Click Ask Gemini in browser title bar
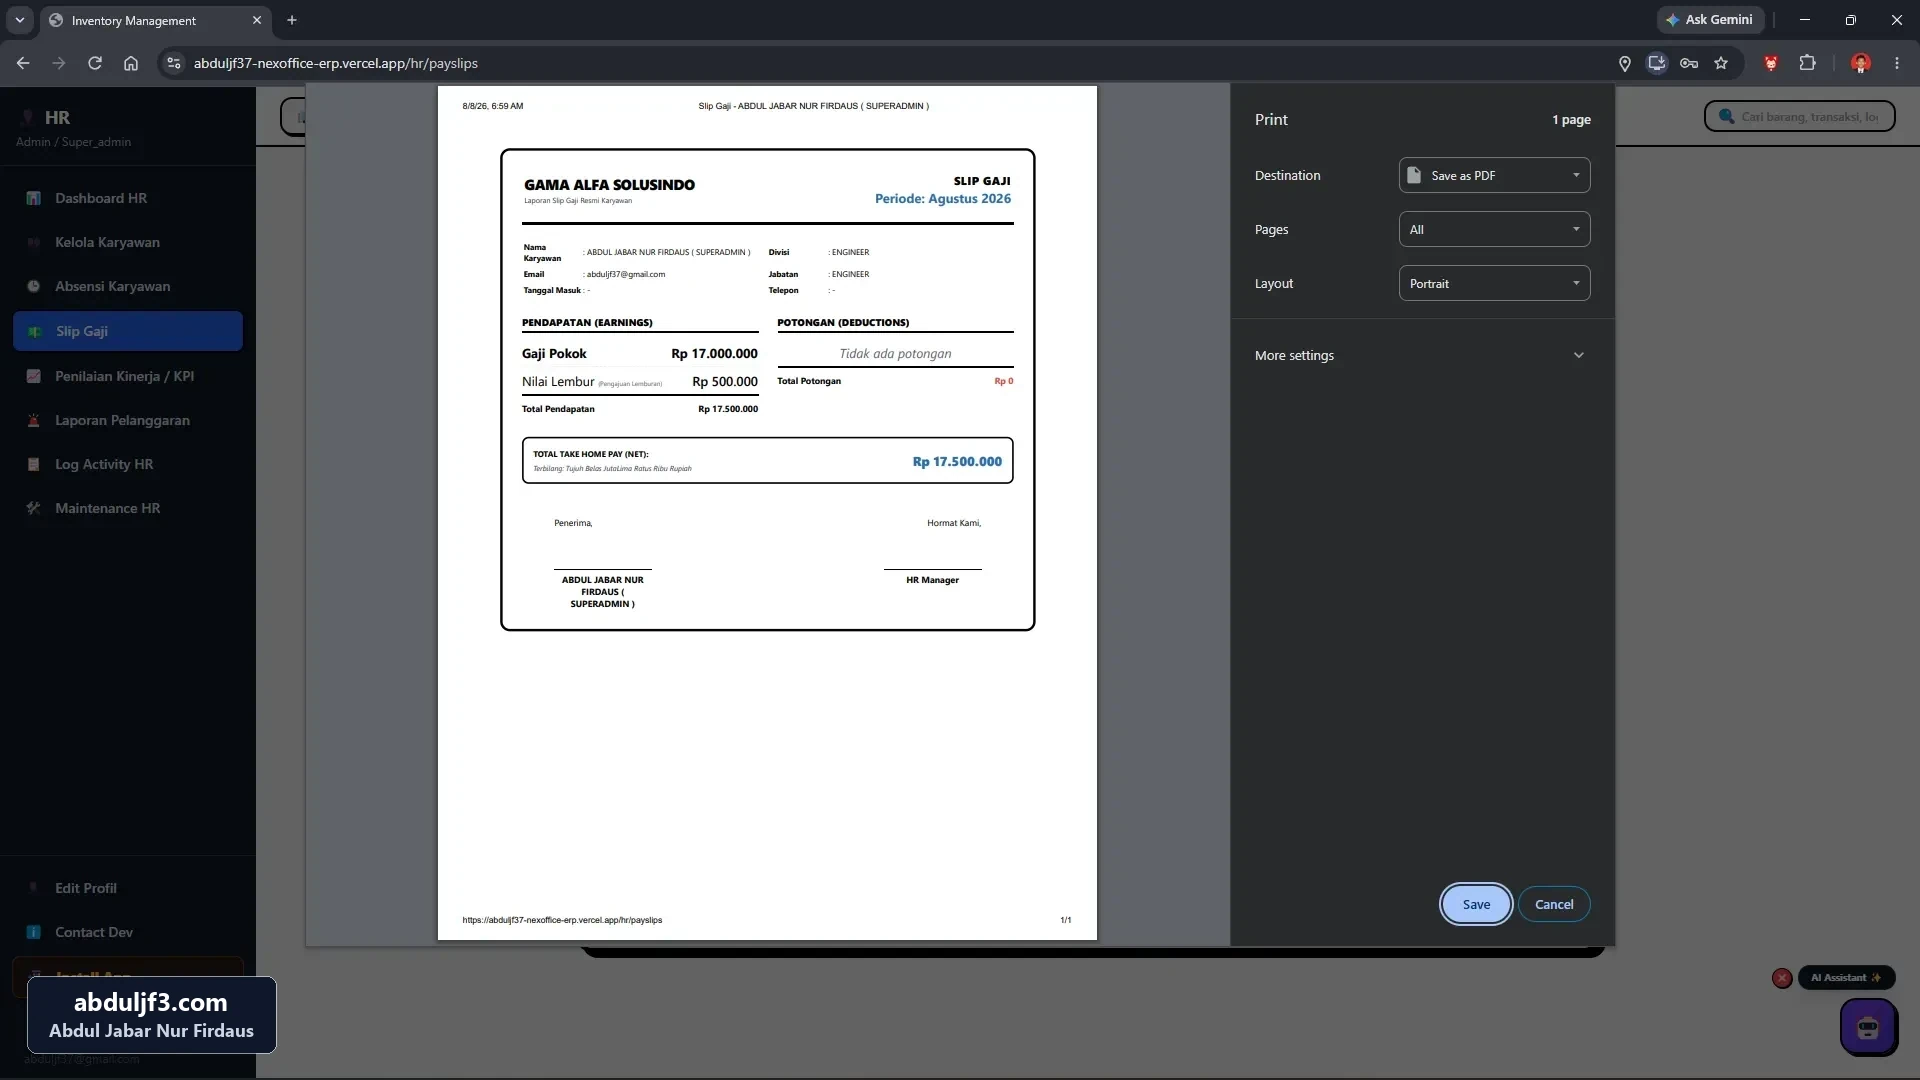1920x1080 pixels. pos(1709,19)
